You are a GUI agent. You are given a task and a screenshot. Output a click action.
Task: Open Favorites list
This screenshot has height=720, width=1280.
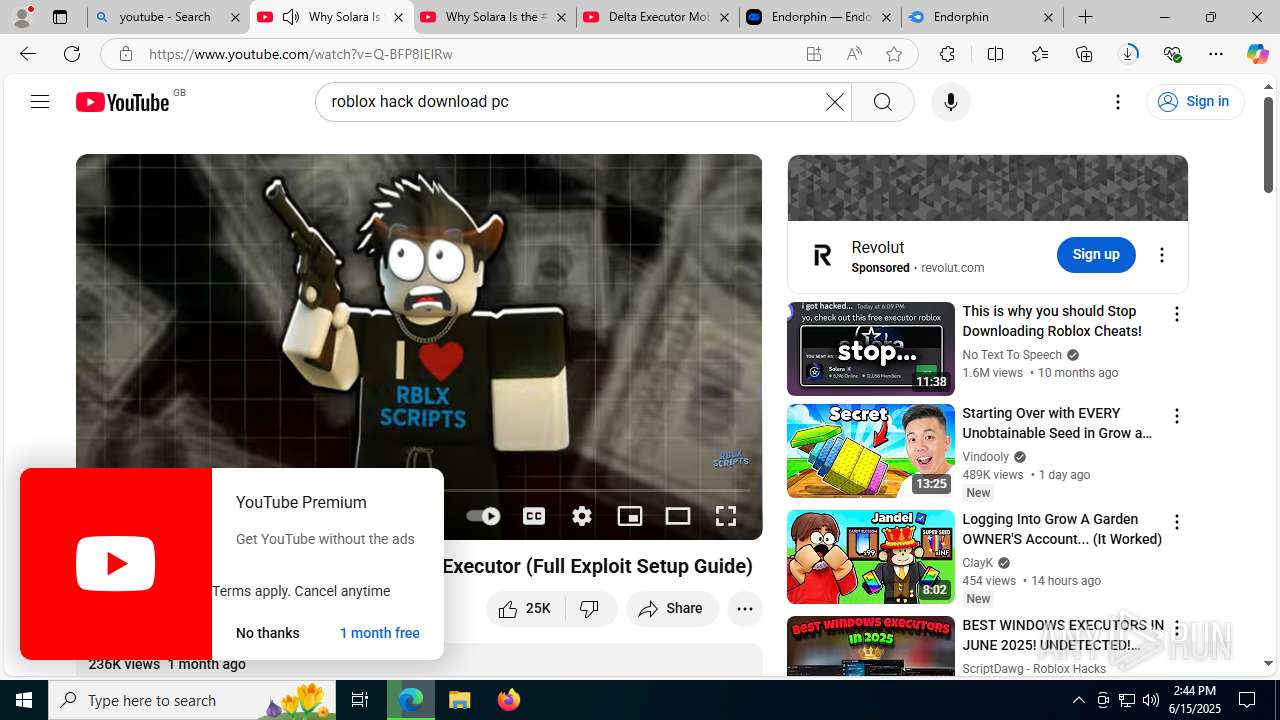point(1040,54)
